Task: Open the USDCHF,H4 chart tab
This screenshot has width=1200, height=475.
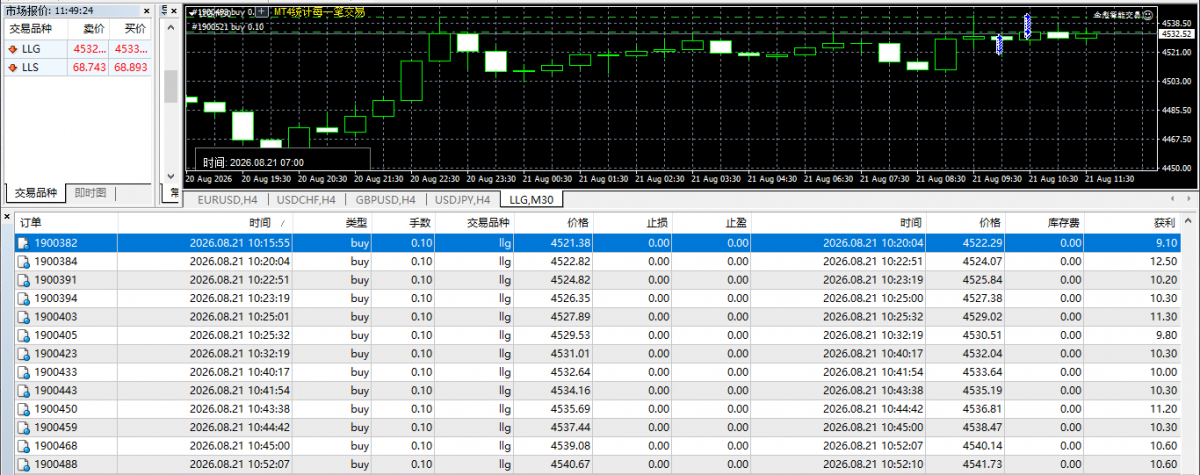Action: click(x=307, y=200)
